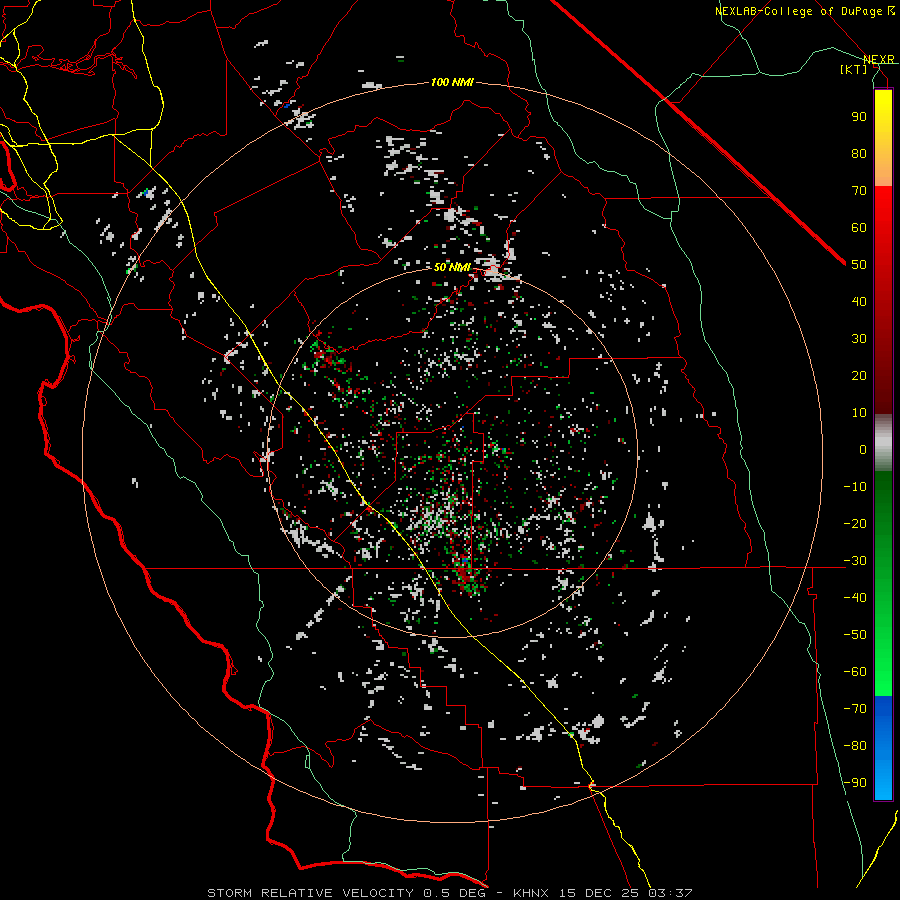This screenshot has height=900, width=900.
Task: Click the -80 value on the velocity scale
Action: point(855,746)
